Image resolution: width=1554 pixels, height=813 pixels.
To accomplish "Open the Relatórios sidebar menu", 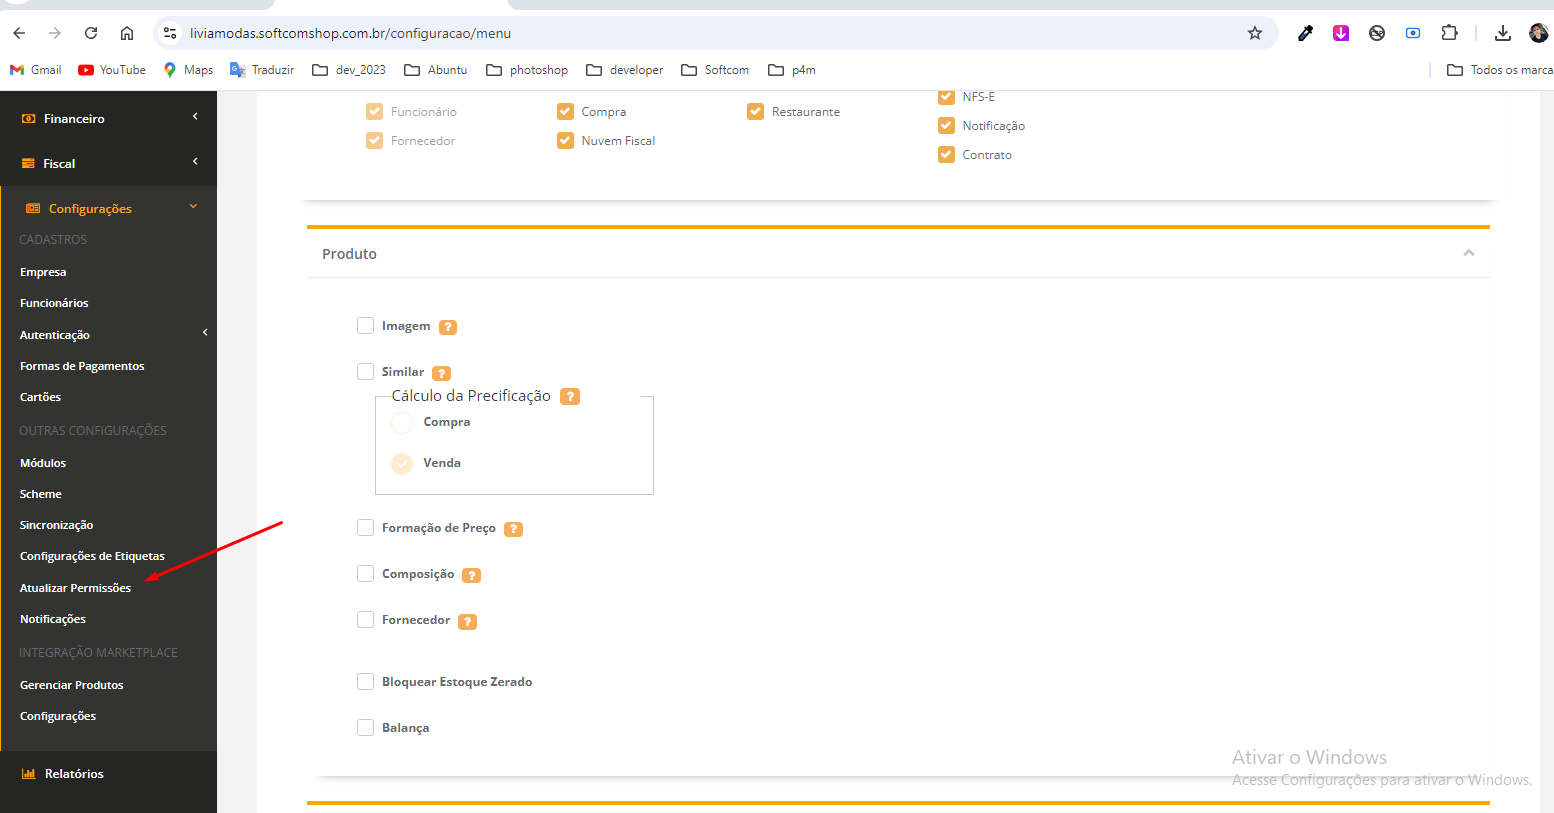I will (74, 774).
